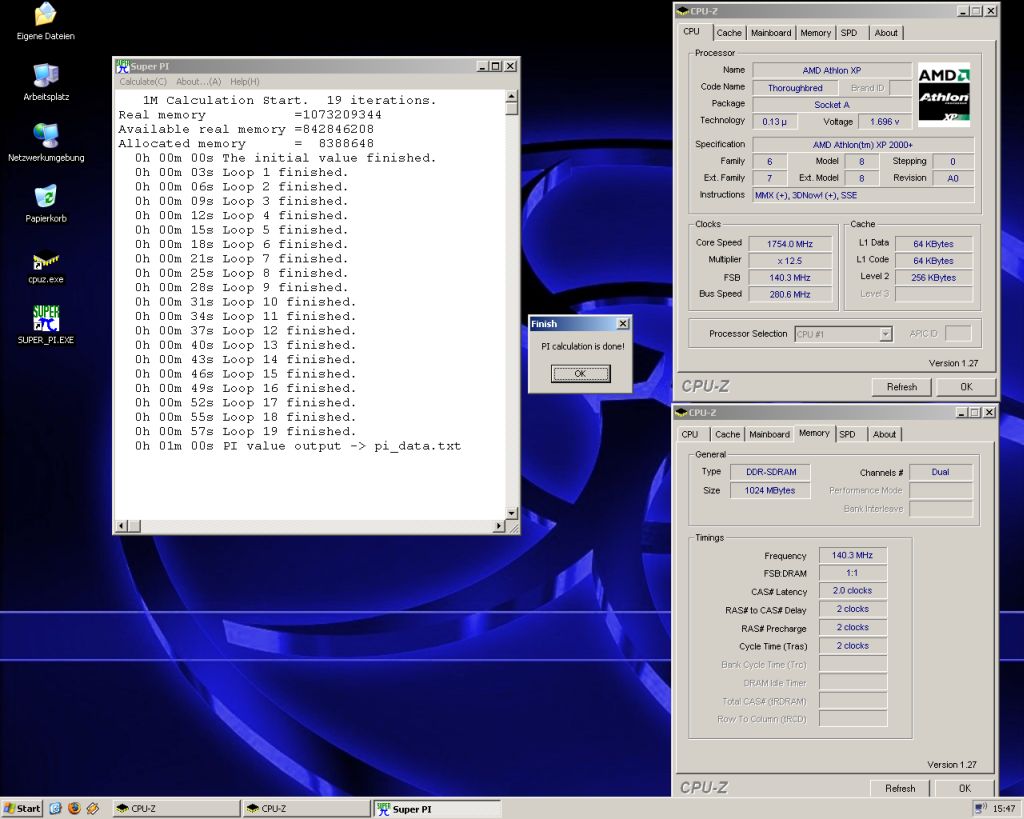Image resolution: width=1024 pixels, height=819 pixels.
Task: Select Mainboard tab in top CPU-Z
Action: (771, 33)
